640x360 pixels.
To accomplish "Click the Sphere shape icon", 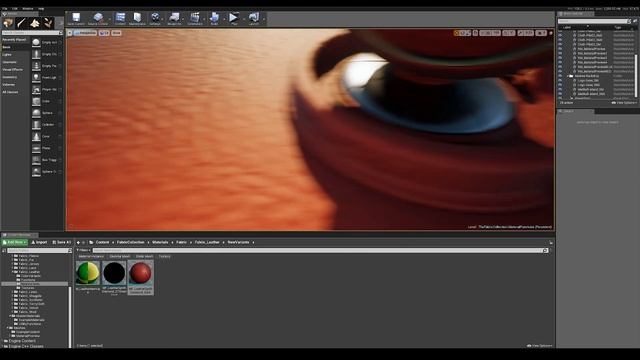I will [x=36, y=113].
